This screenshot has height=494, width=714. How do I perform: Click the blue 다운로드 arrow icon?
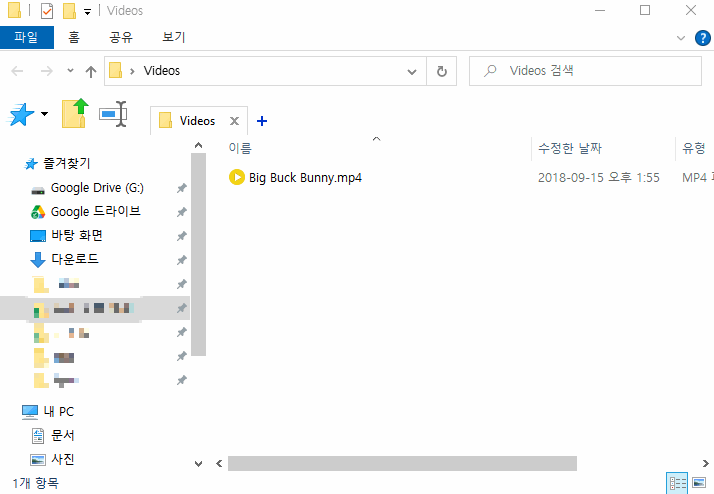pyautogui.click(x=38, y=260)
